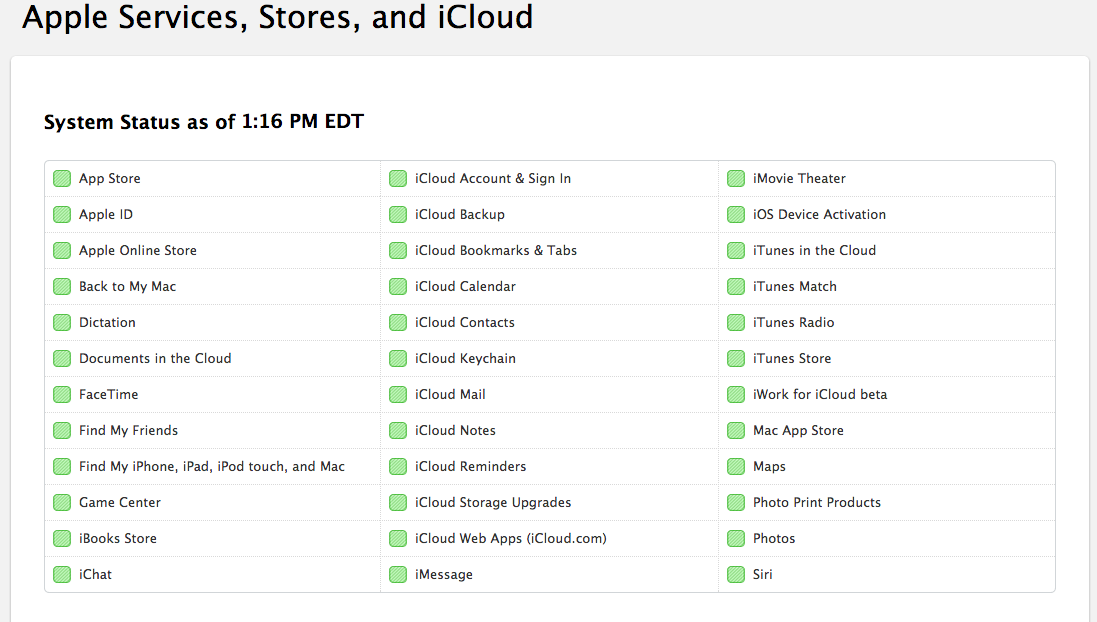Viewport: 1097px width, 622px height.
Task: Select the status icon beside Find My Friends
Action: [62, 430]
